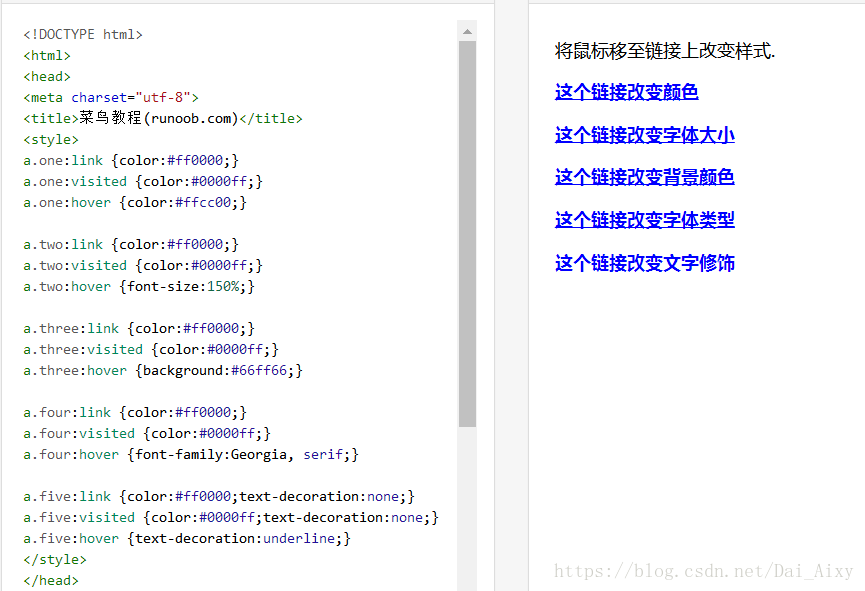Click the paragraph 将鼠标移至链接上改变样式.

click(665, 51)
